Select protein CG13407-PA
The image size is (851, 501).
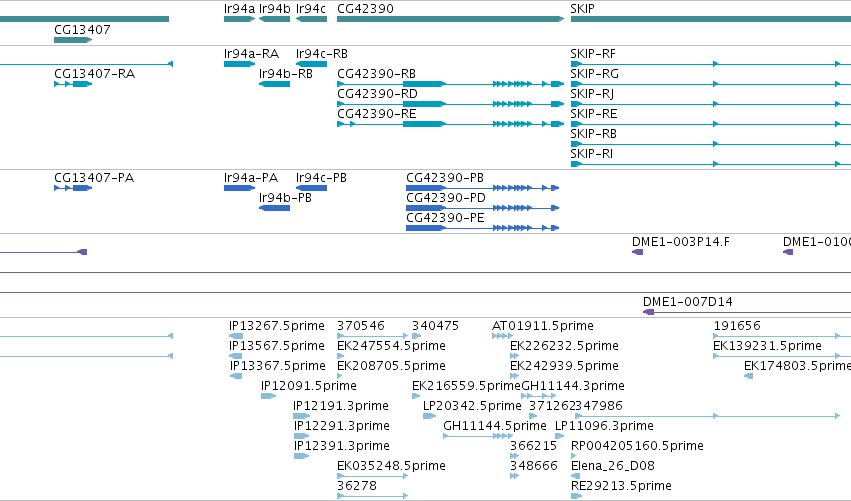pos(73,188)
